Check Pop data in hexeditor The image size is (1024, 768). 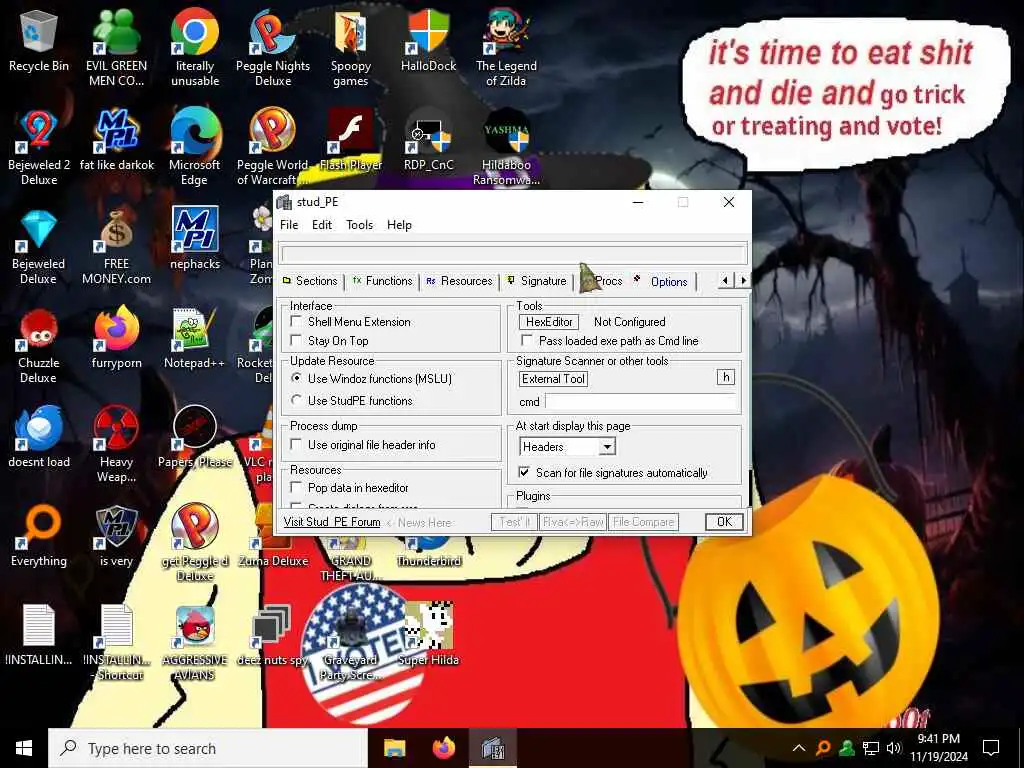[296, 487]
